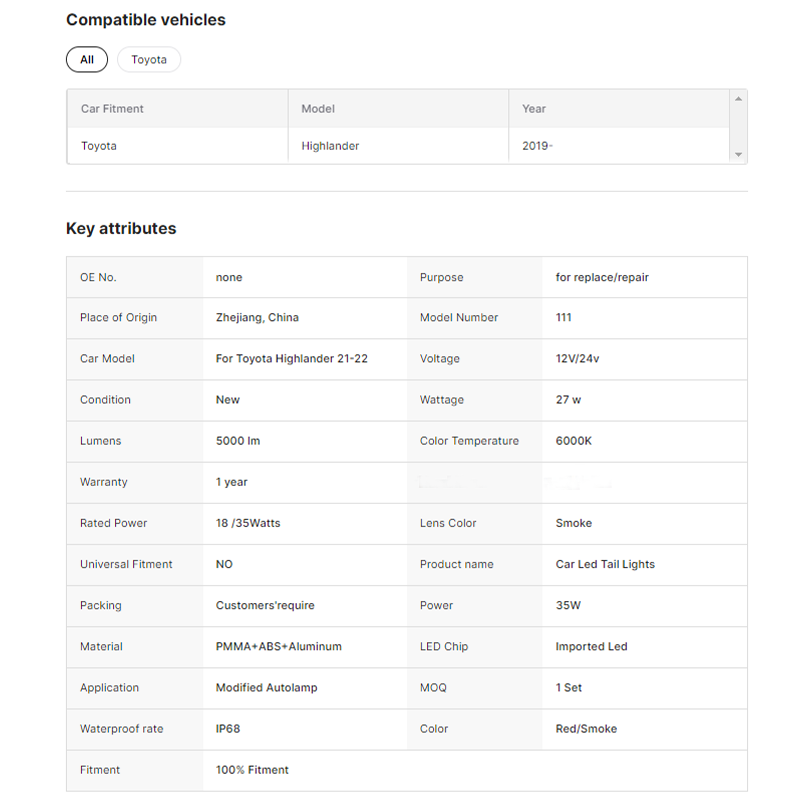Click the 6000K color temperature value
Screen dimensions: 800x800
[x=573, y=441]
